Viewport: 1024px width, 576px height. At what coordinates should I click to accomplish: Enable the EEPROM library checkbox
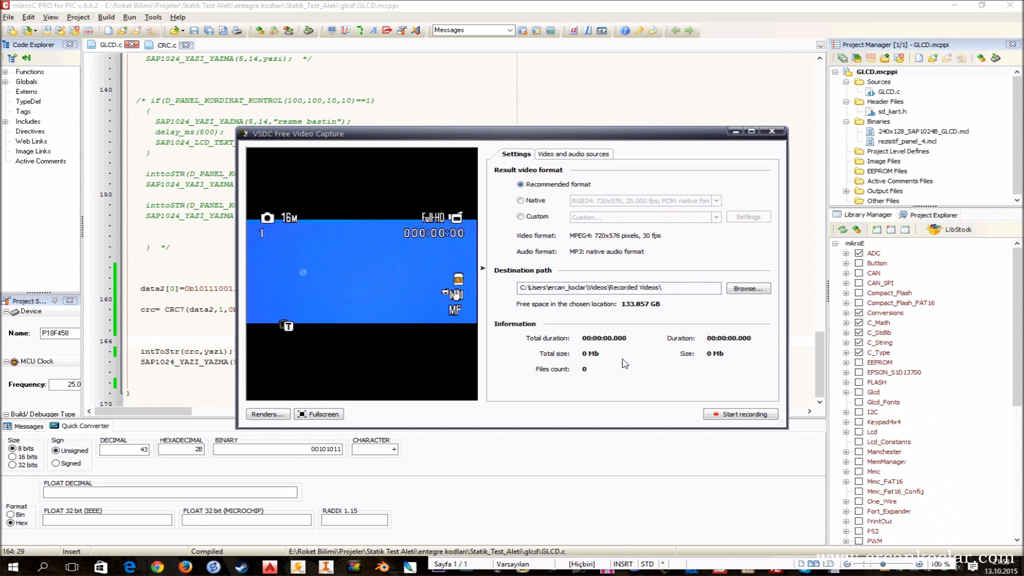pyautogui.click(x=859, y=362)
